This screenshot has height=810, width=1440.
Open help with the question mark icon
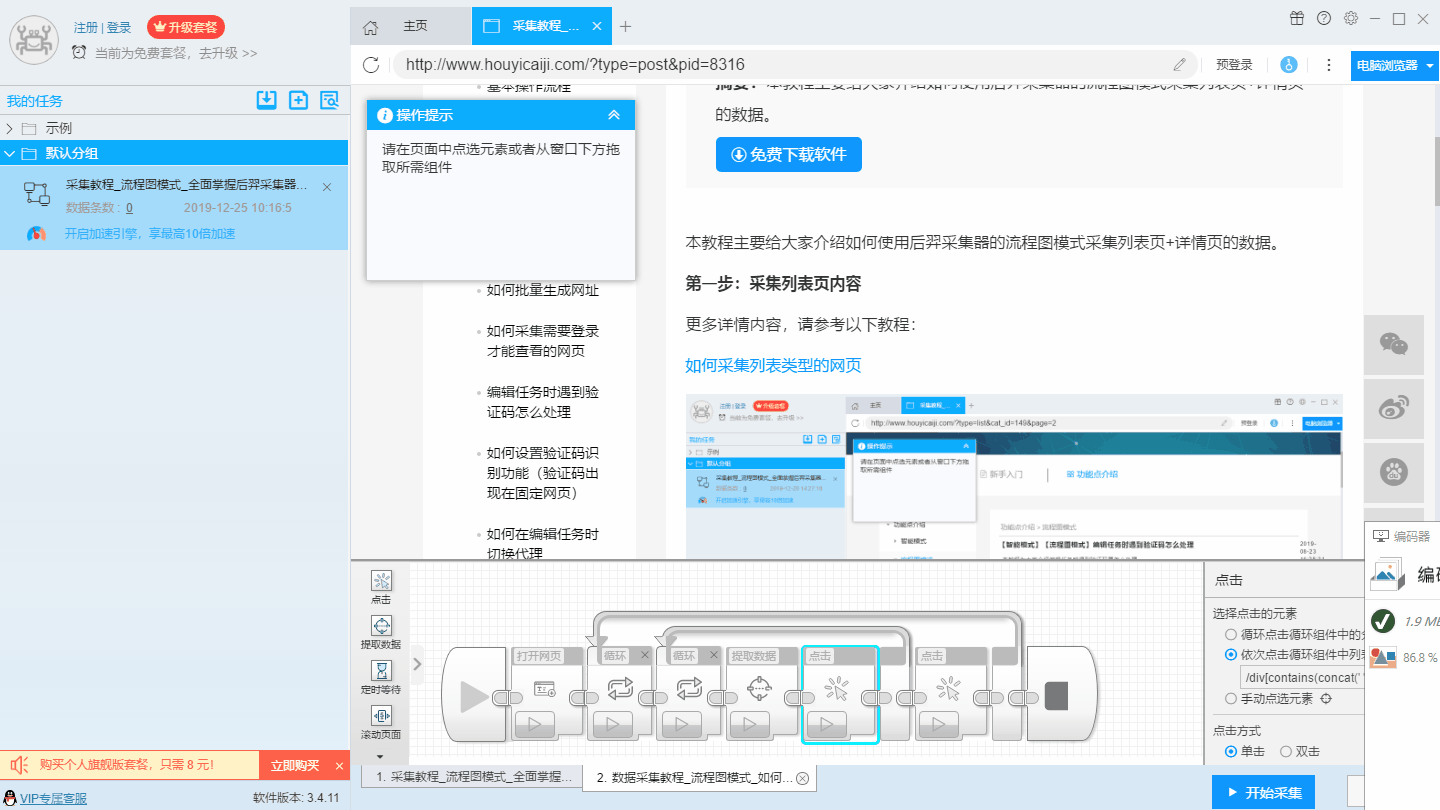click(x=1324, y=18)
